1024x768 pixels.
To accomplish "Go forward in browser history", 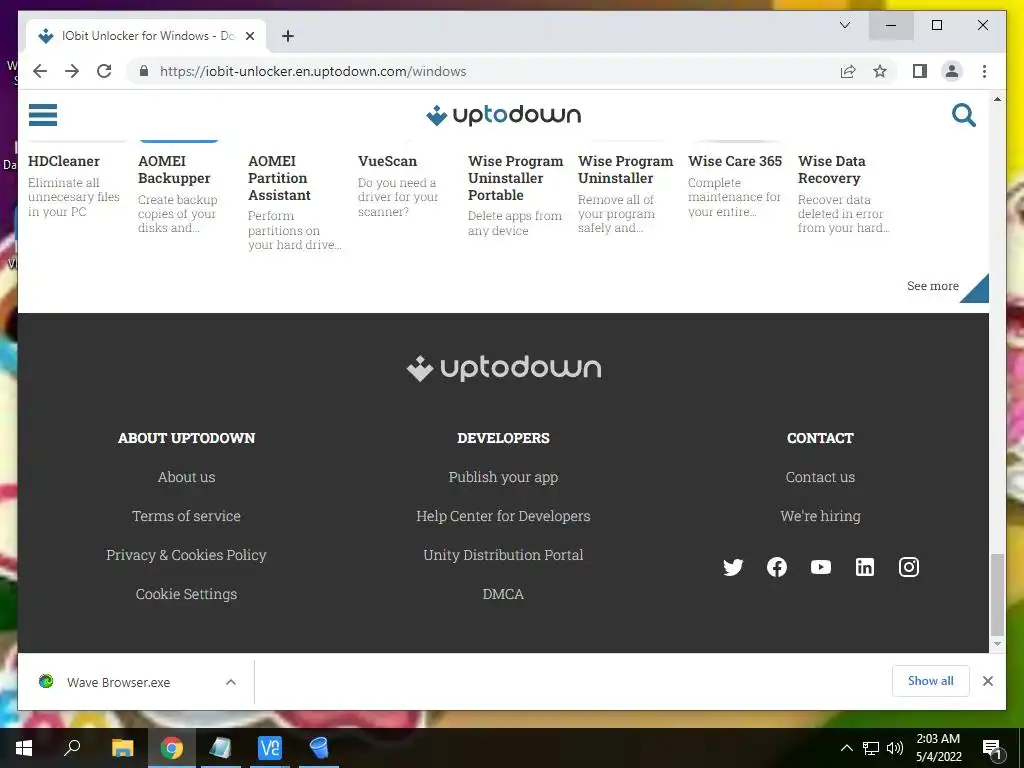I will (x=72, y=71).
